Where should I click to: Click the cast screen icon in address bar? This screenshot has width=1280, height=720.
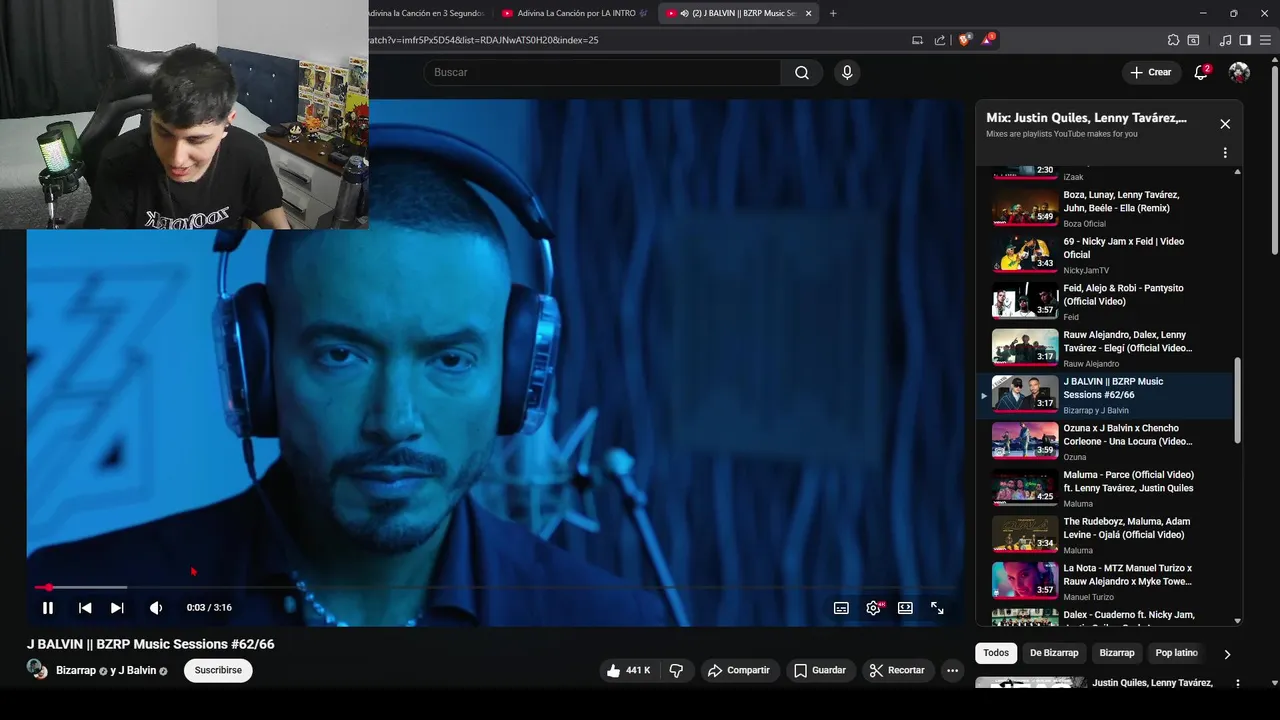(x=917, y=40)
